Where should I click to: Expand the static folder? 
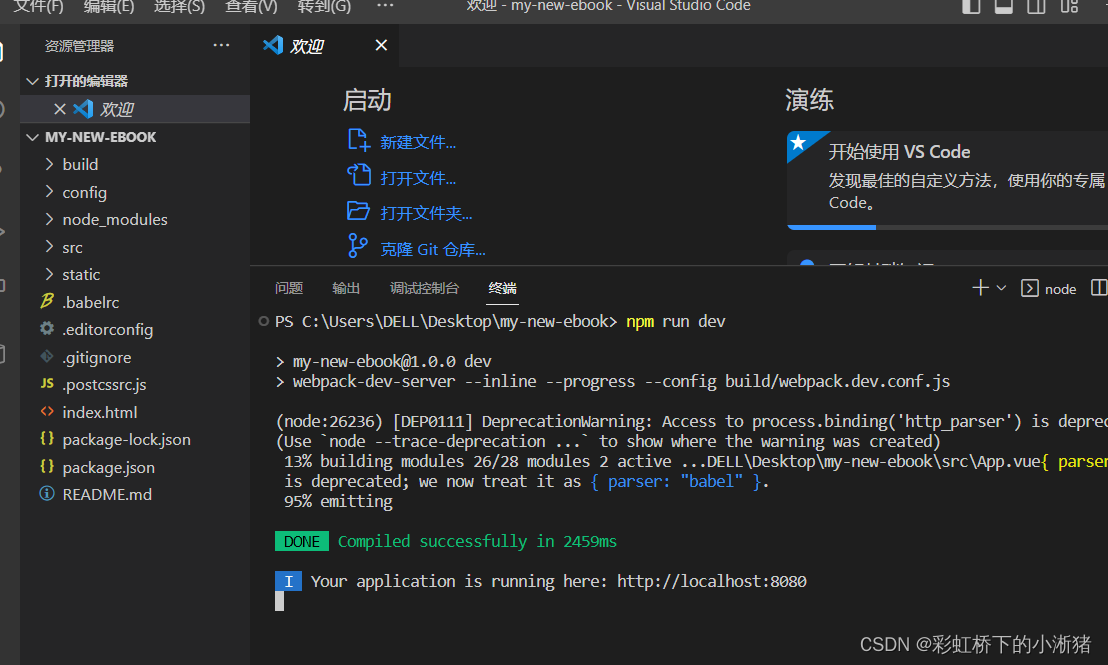coord(135,274)
